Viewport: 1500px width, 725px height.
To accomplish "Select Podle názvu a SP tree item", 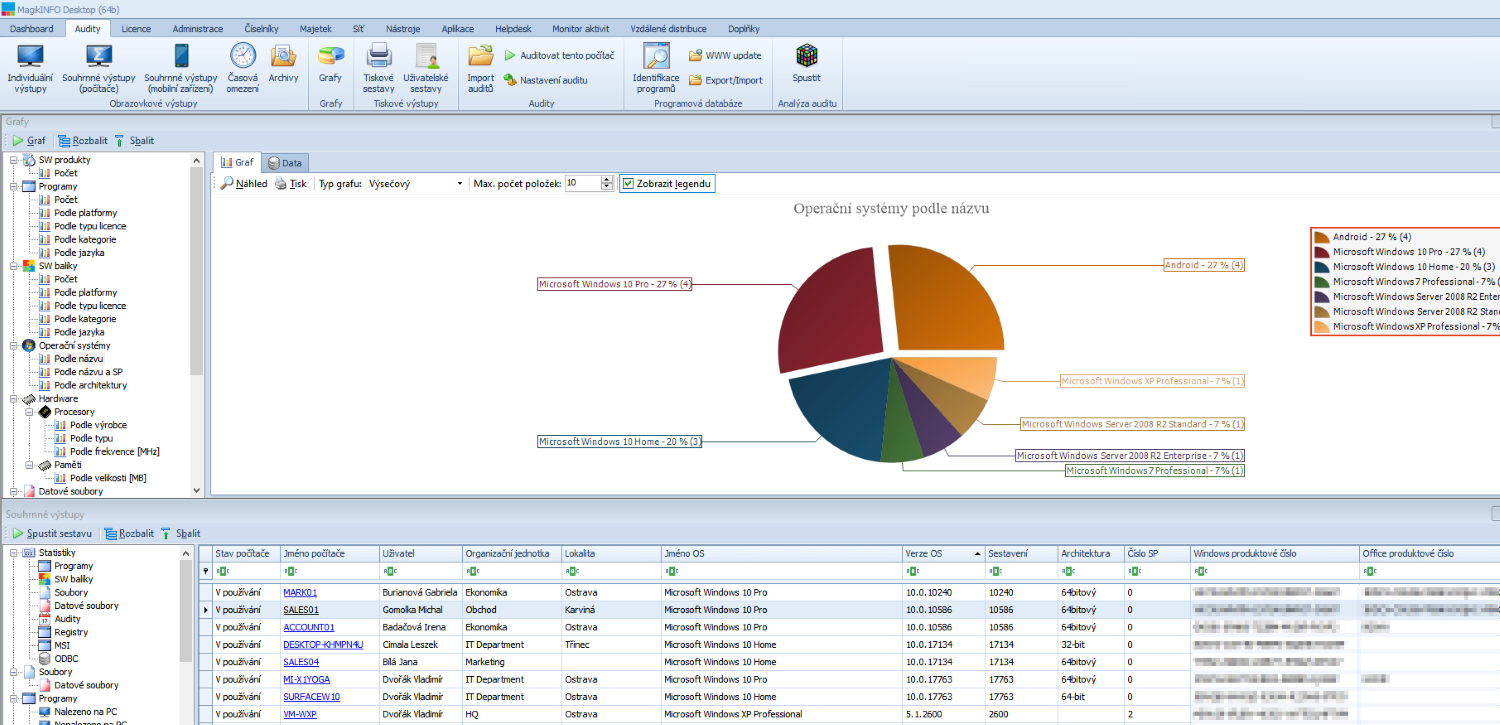I will [88, 372].
